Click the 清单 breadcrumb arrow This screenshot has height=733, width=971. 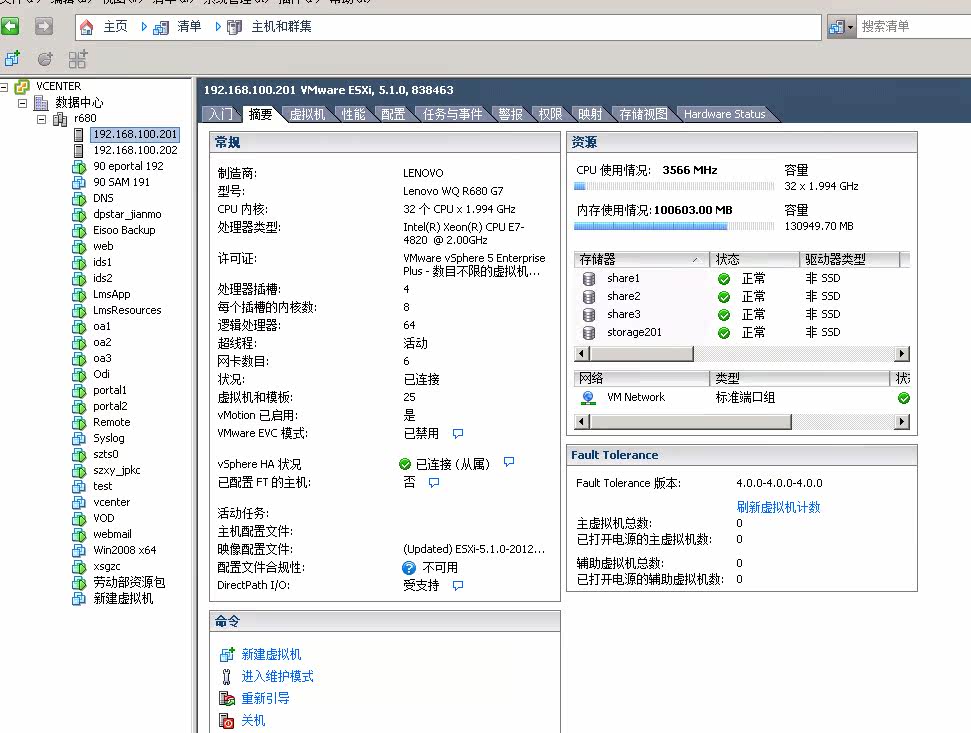[218, 27]
